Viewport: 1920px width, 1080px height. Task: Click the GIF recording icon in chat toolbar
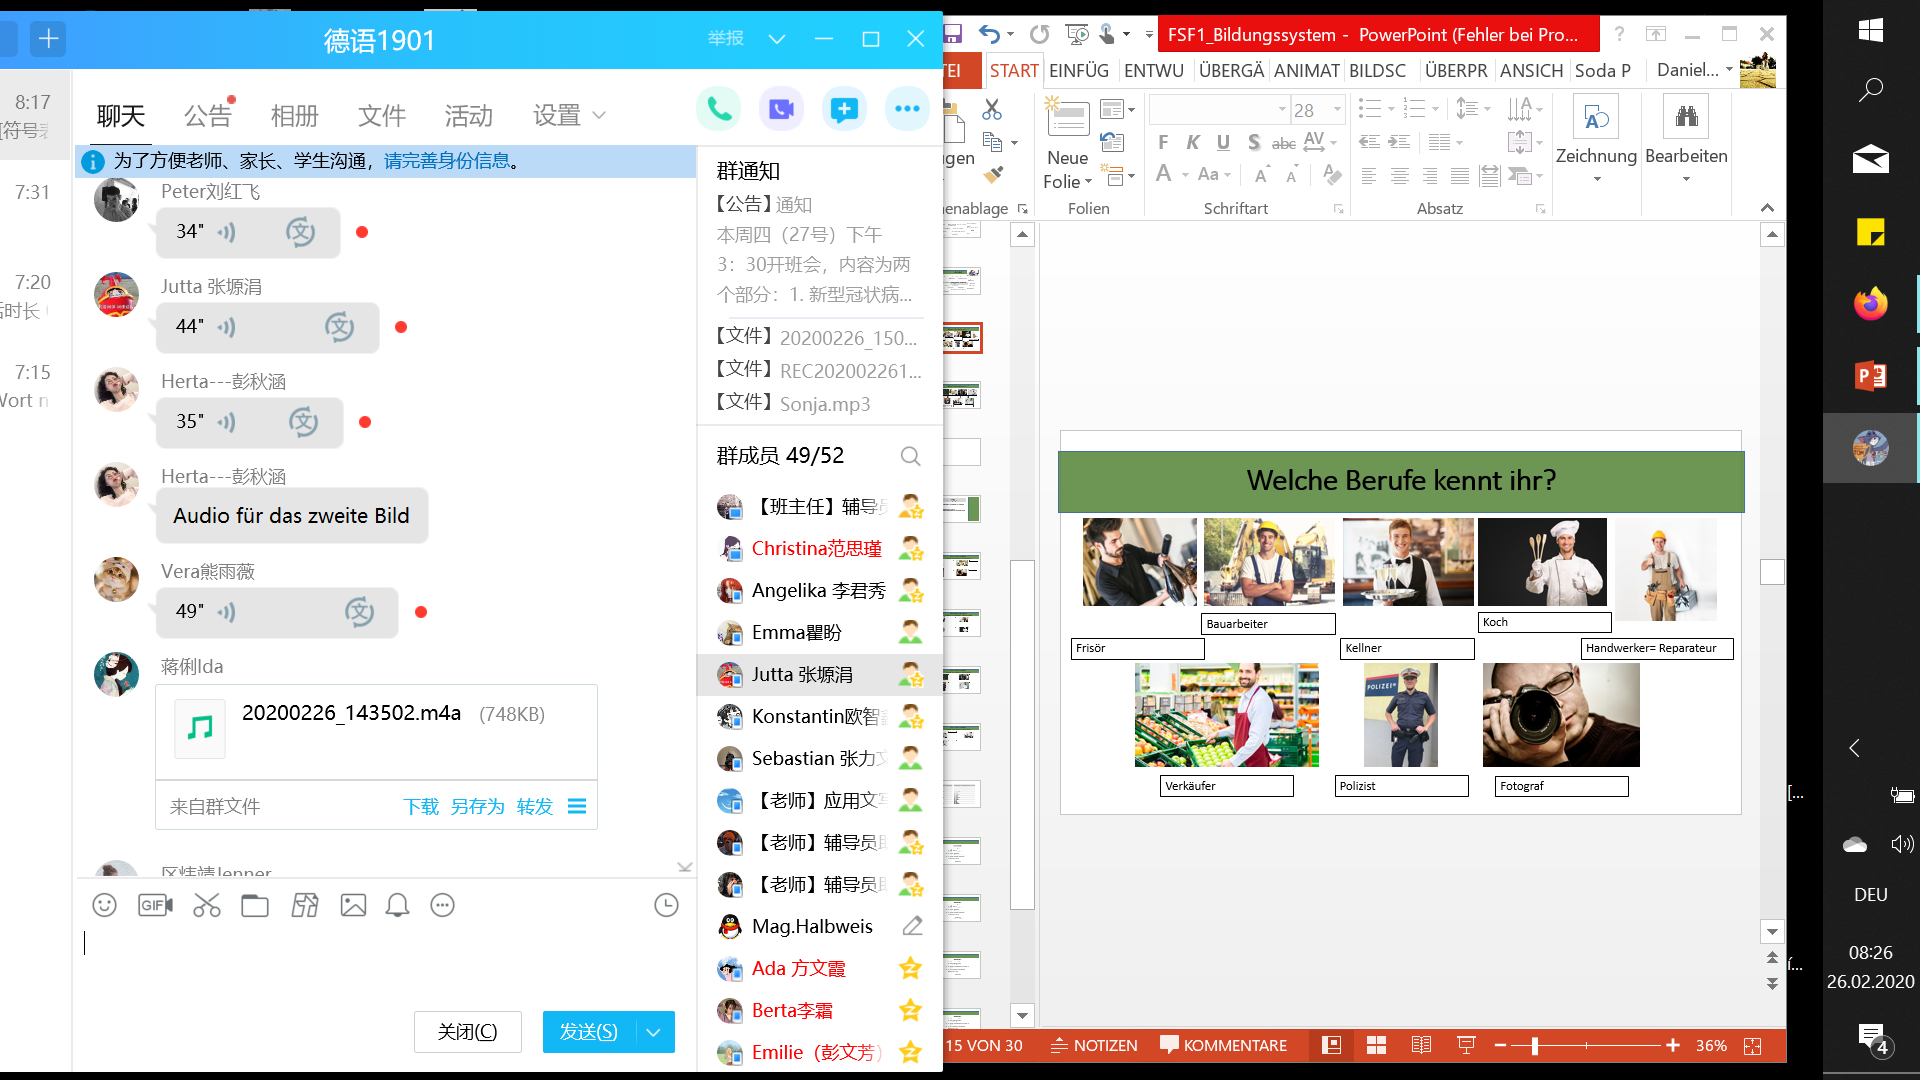[x=155, y=905]
